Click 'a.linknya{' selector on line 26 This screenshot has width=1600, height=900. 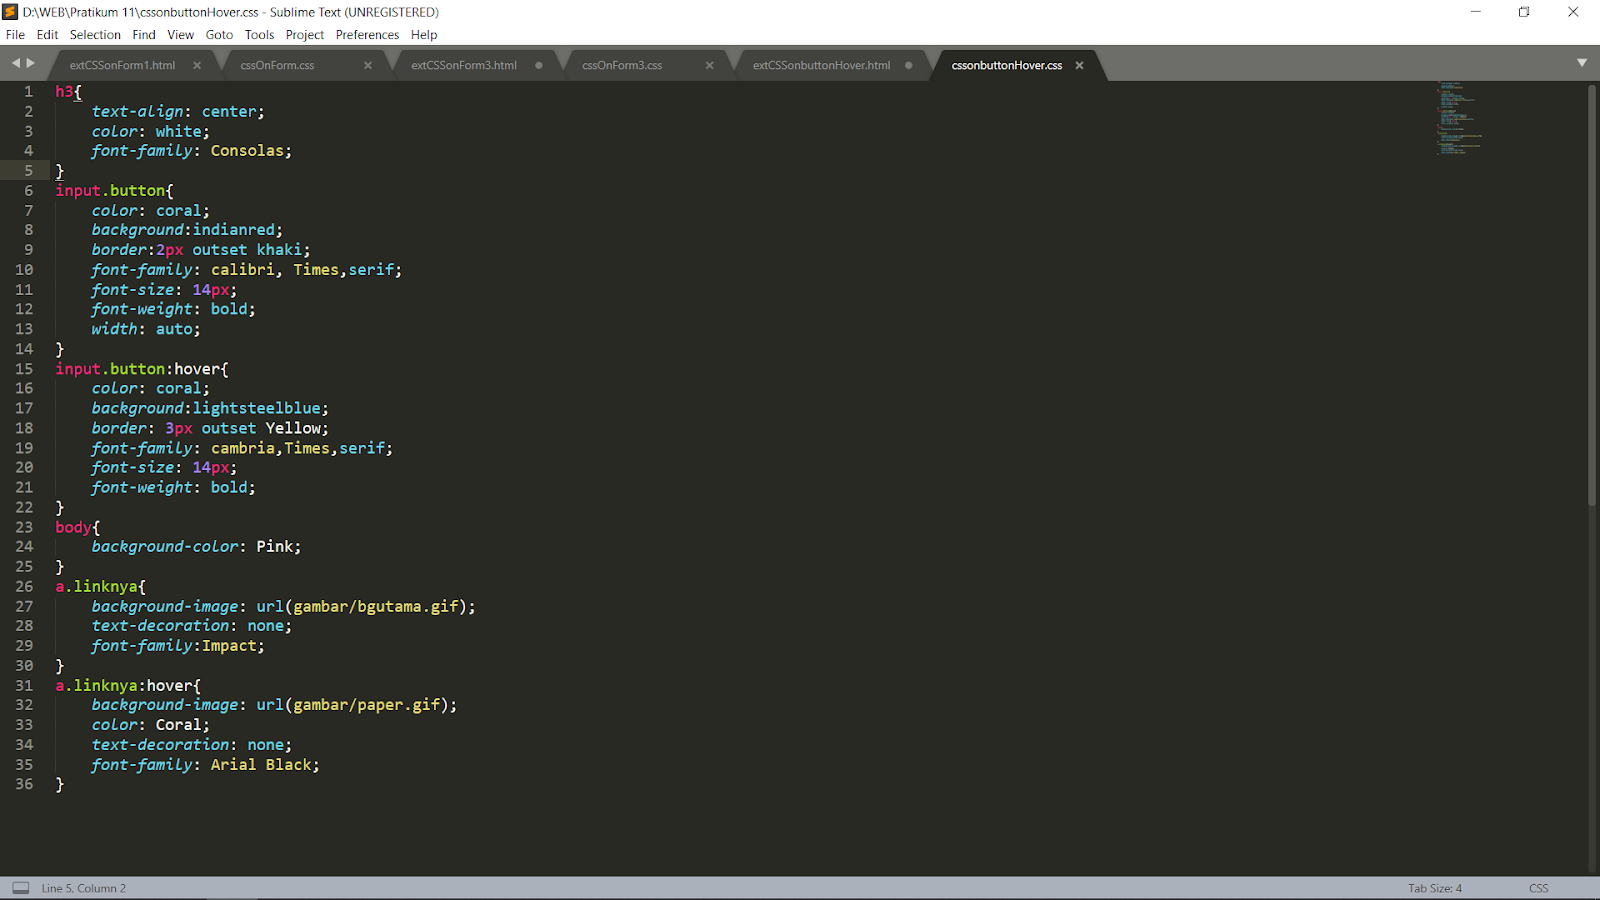pyautogui.click(x=100, y=586)
